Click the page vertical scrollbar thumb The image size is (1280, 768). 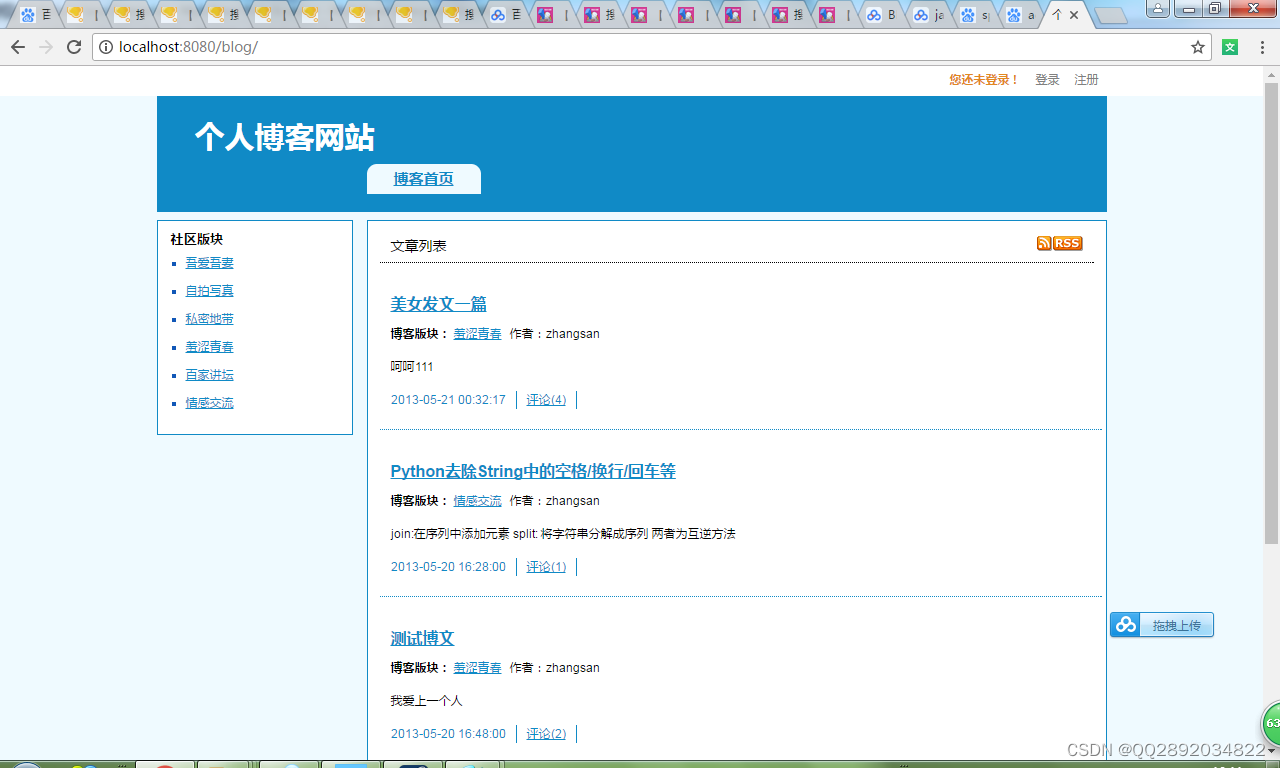(x=1271, y=312)
